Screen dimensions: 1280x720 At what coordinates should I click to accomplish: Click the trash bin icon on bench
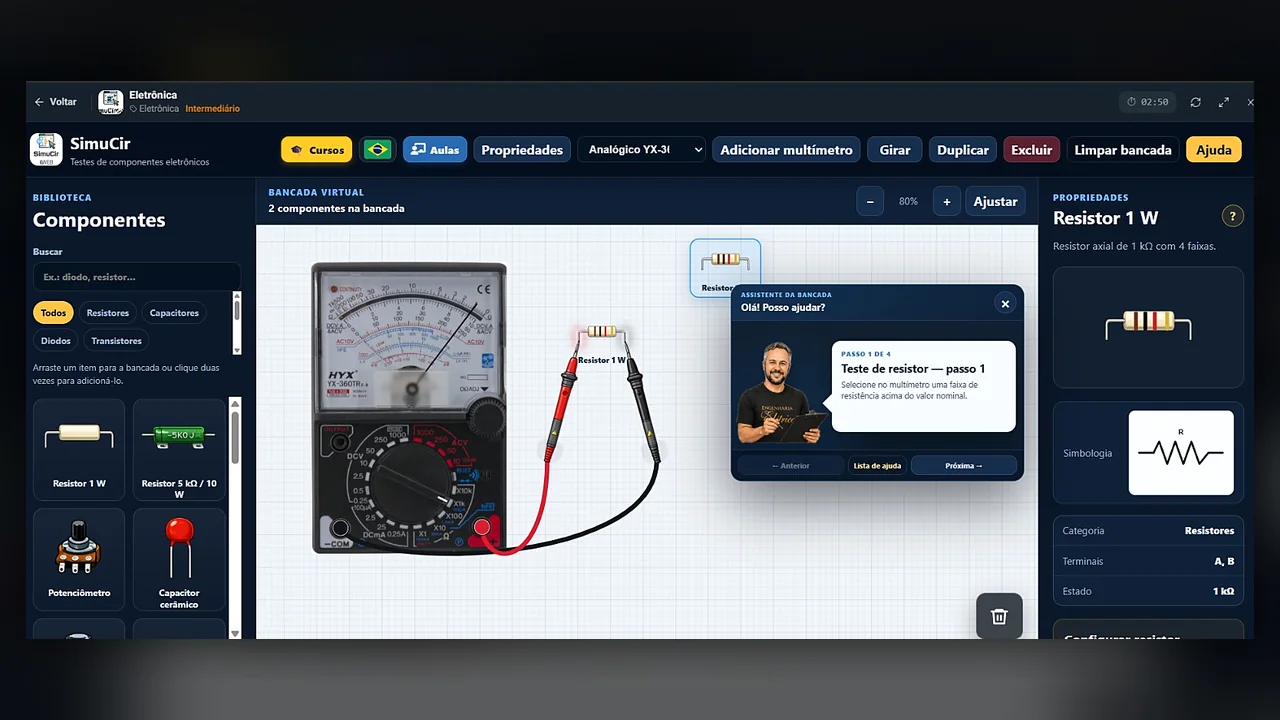click(x=999, y=616)
